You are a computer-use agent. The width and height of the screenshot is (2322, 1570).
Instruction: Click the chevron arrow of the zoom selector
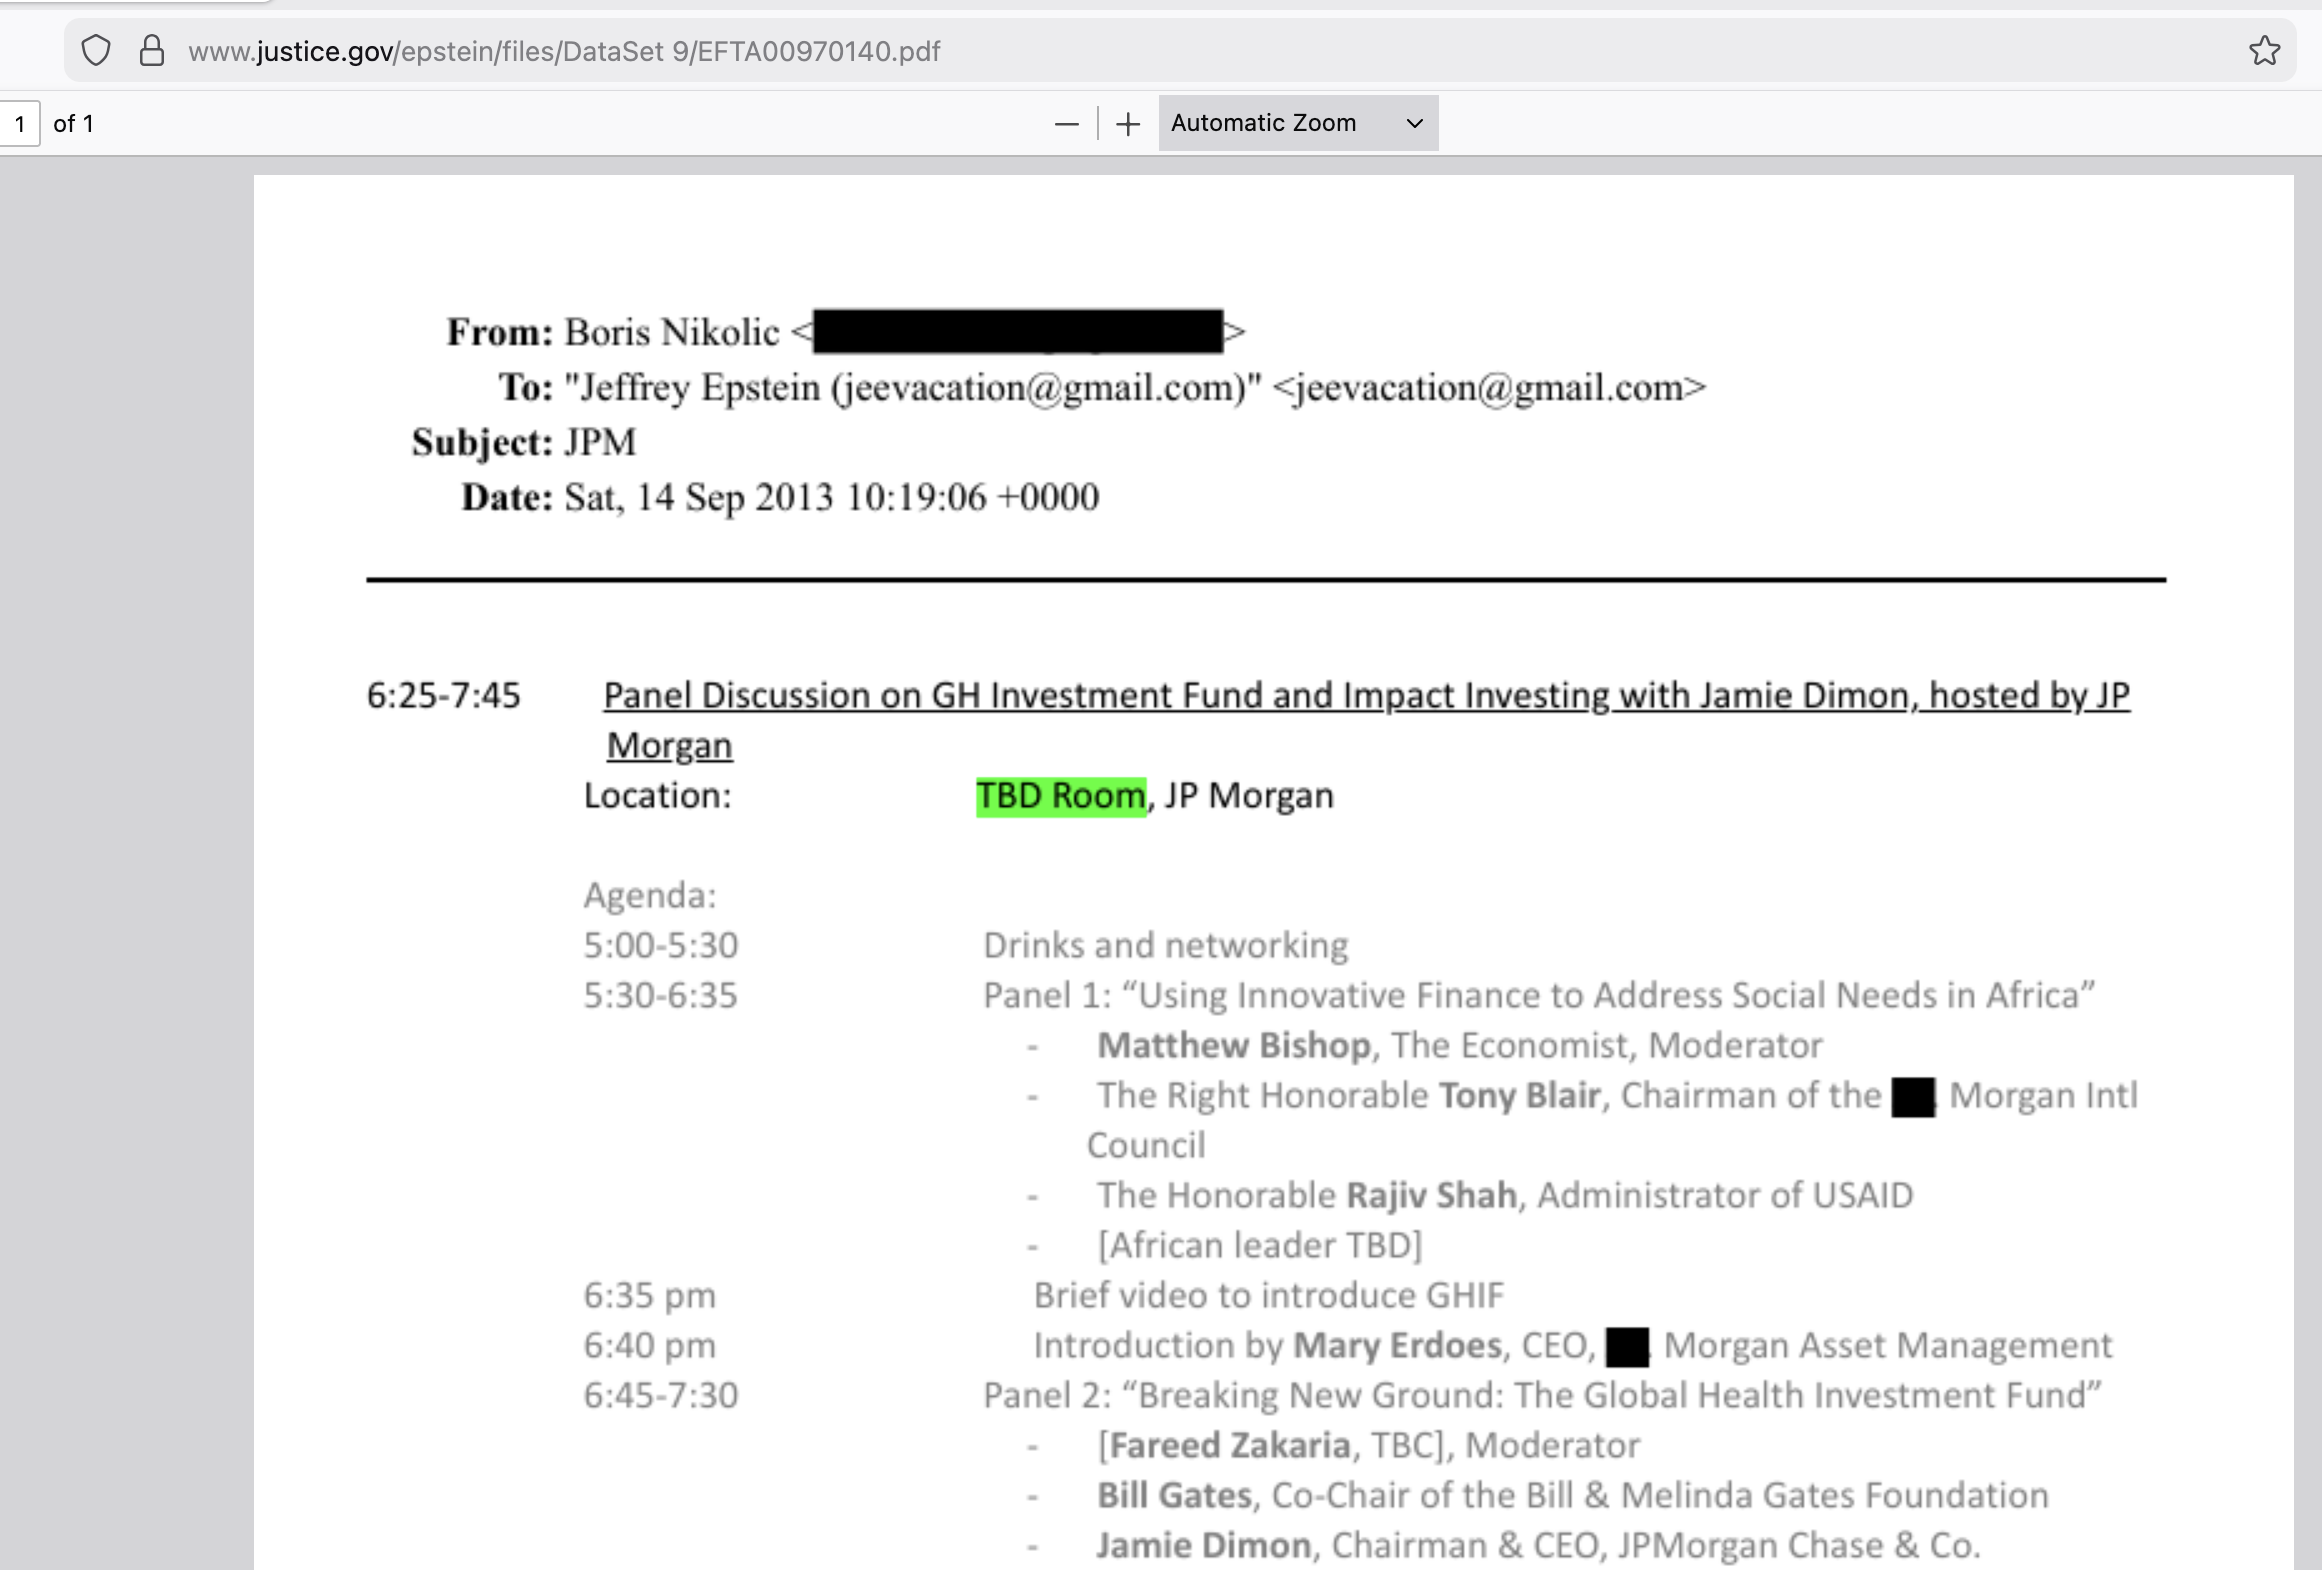pos(1414,124)
